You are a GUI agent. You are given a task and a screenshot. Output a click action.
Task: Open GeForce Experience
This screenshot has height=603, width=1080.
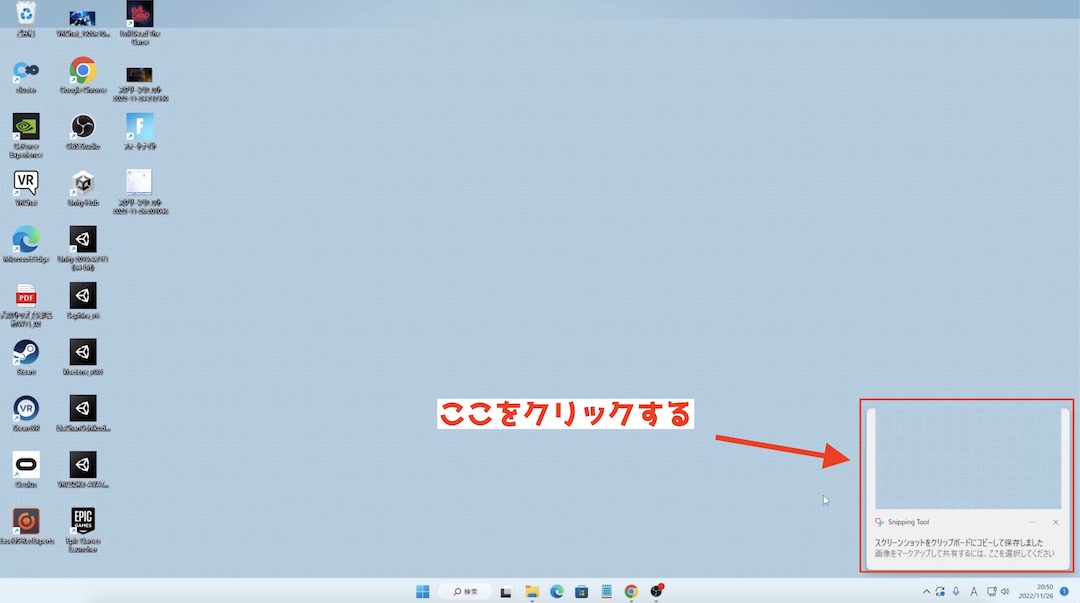tap(25, 128)
